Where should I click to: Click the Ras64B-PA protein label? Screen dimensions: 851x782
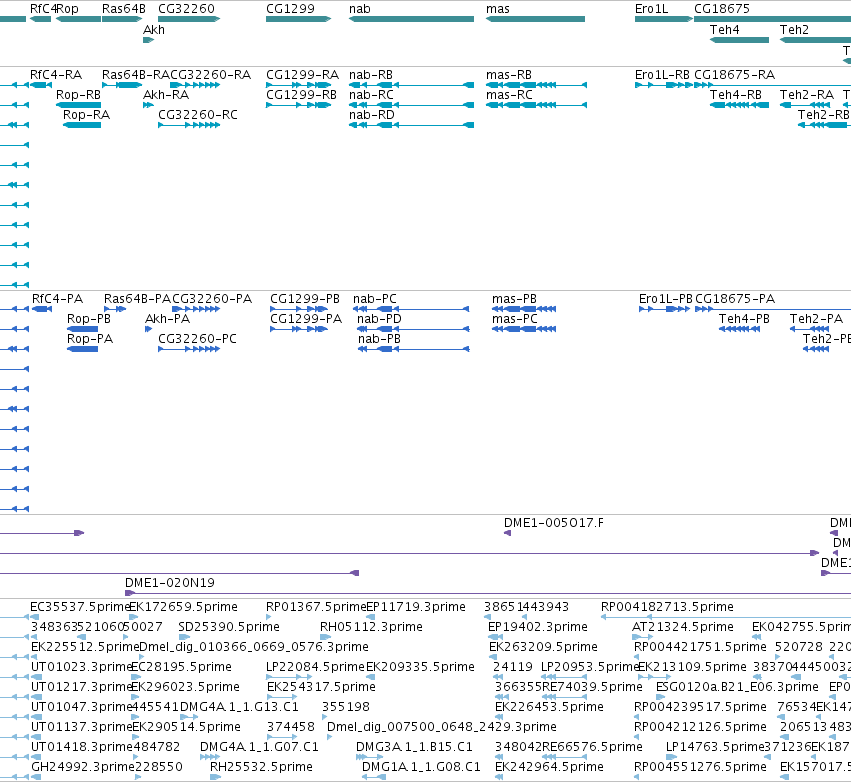click(x=137, y=299)
